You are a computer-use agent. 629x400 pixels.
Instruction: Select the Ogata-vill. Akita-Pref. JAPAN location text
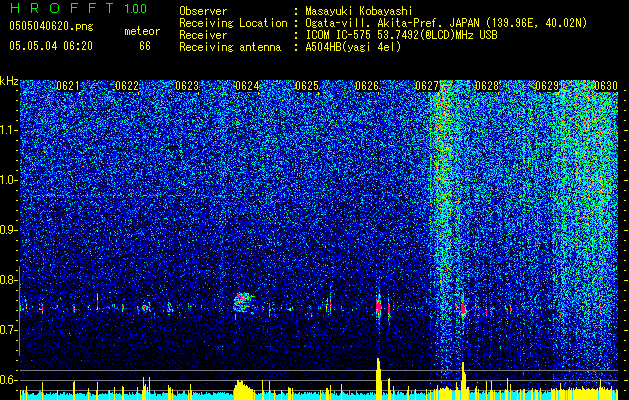click(446, 23)
